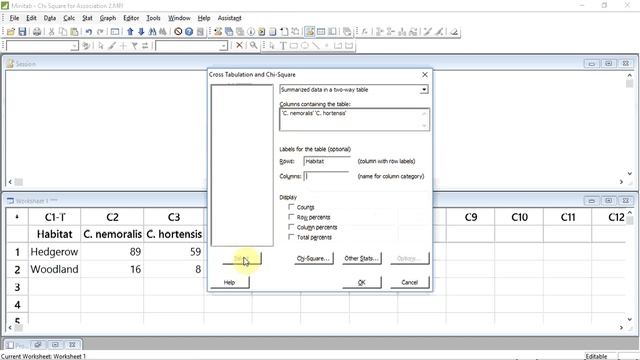Select the ellipse drawing tool
This screenshot has height=360, width=640.
[304, 46]
